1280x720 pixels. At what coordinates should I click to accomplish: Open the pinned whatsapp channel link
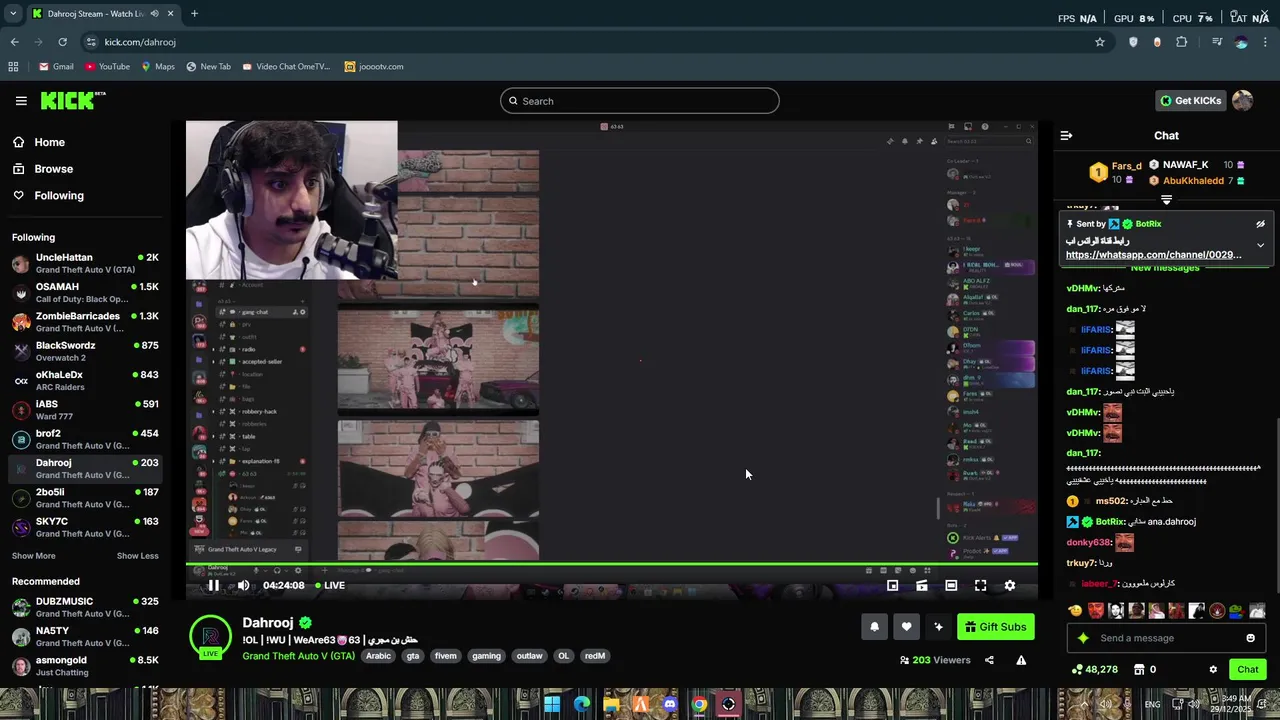(1153, 255)
